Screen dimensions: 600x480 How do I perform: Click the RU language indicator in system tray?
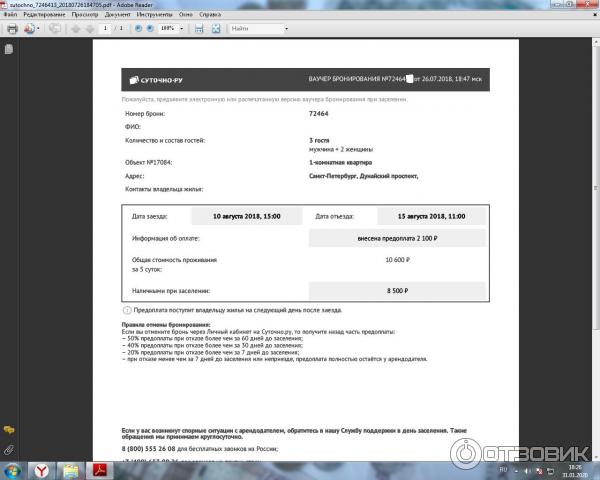click(x=503, y=468)
